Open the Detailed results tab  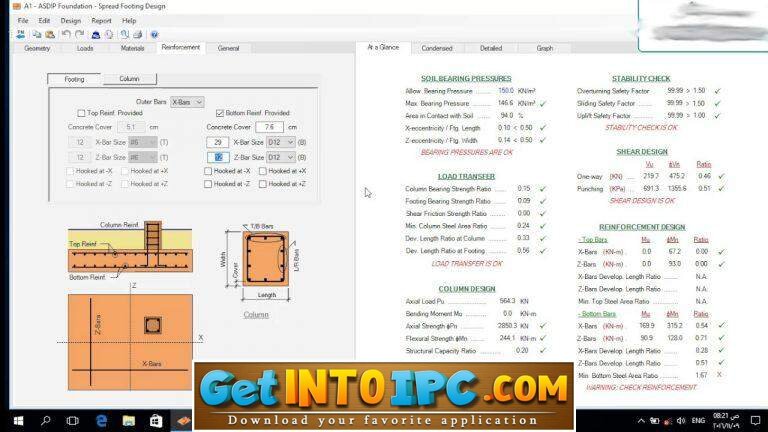click(x=491, y=48)
